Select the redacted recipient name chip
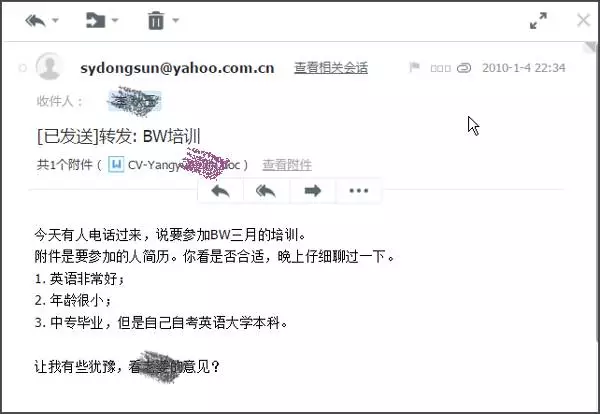The width and height of the screenshot is (600, 414). click(x=134, y=101)
